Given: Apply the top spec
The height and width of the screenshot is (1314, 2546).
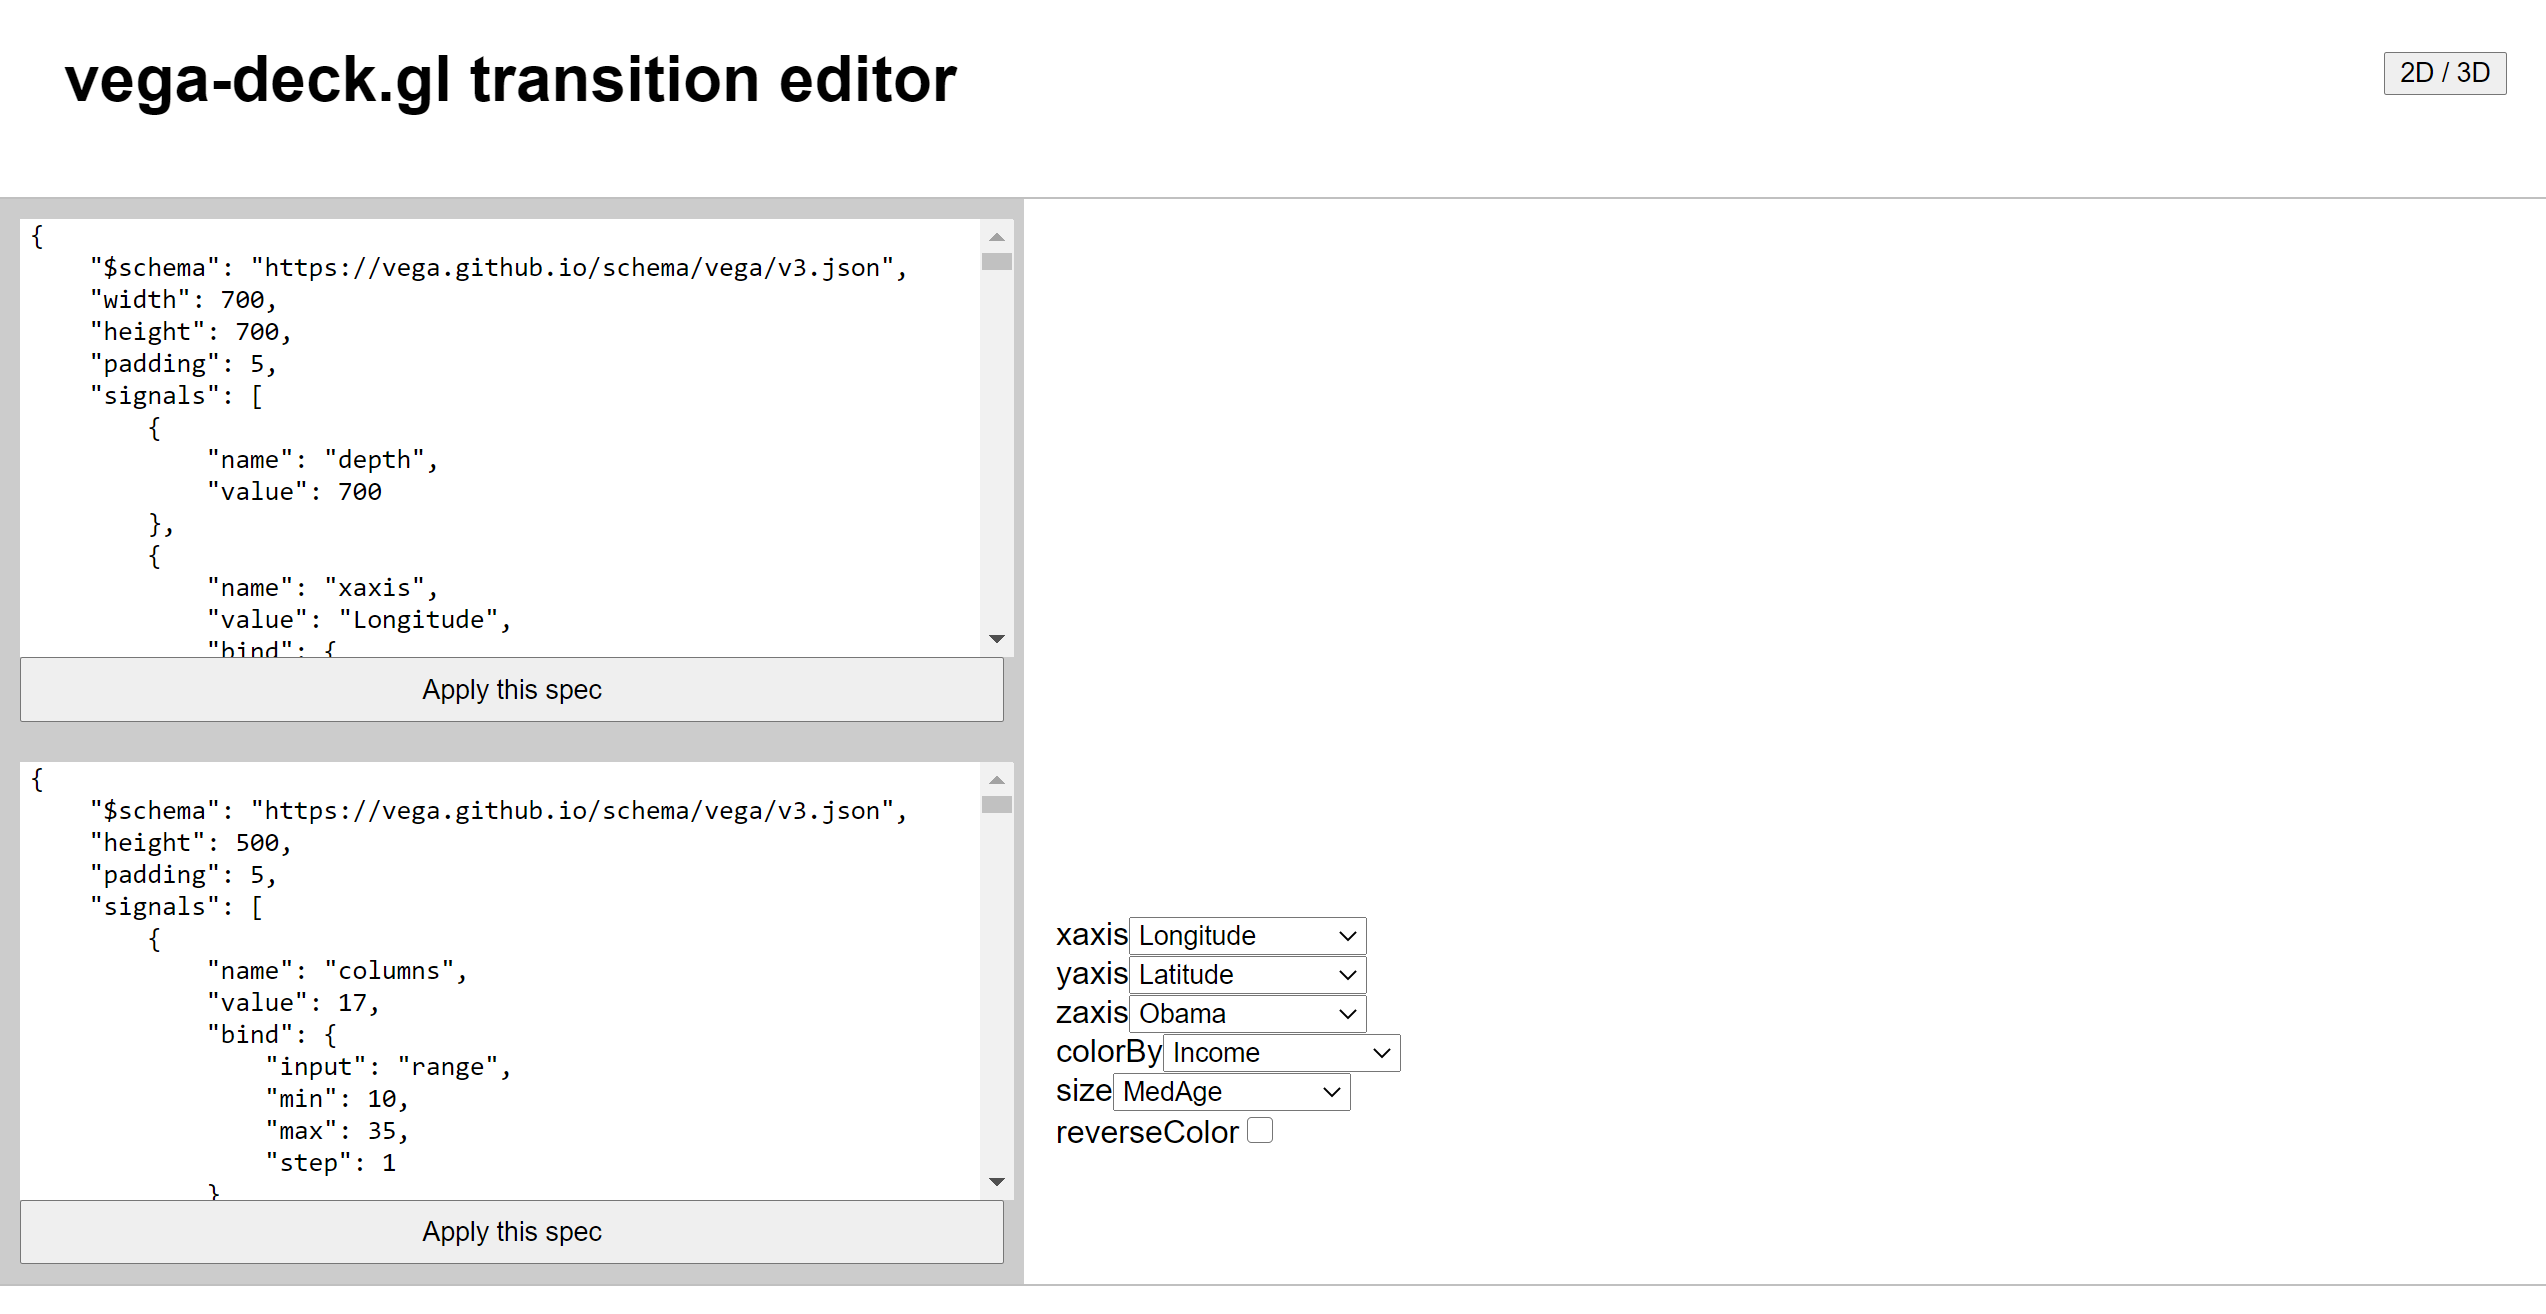Looking at the screenshot, I should [511, 689].
